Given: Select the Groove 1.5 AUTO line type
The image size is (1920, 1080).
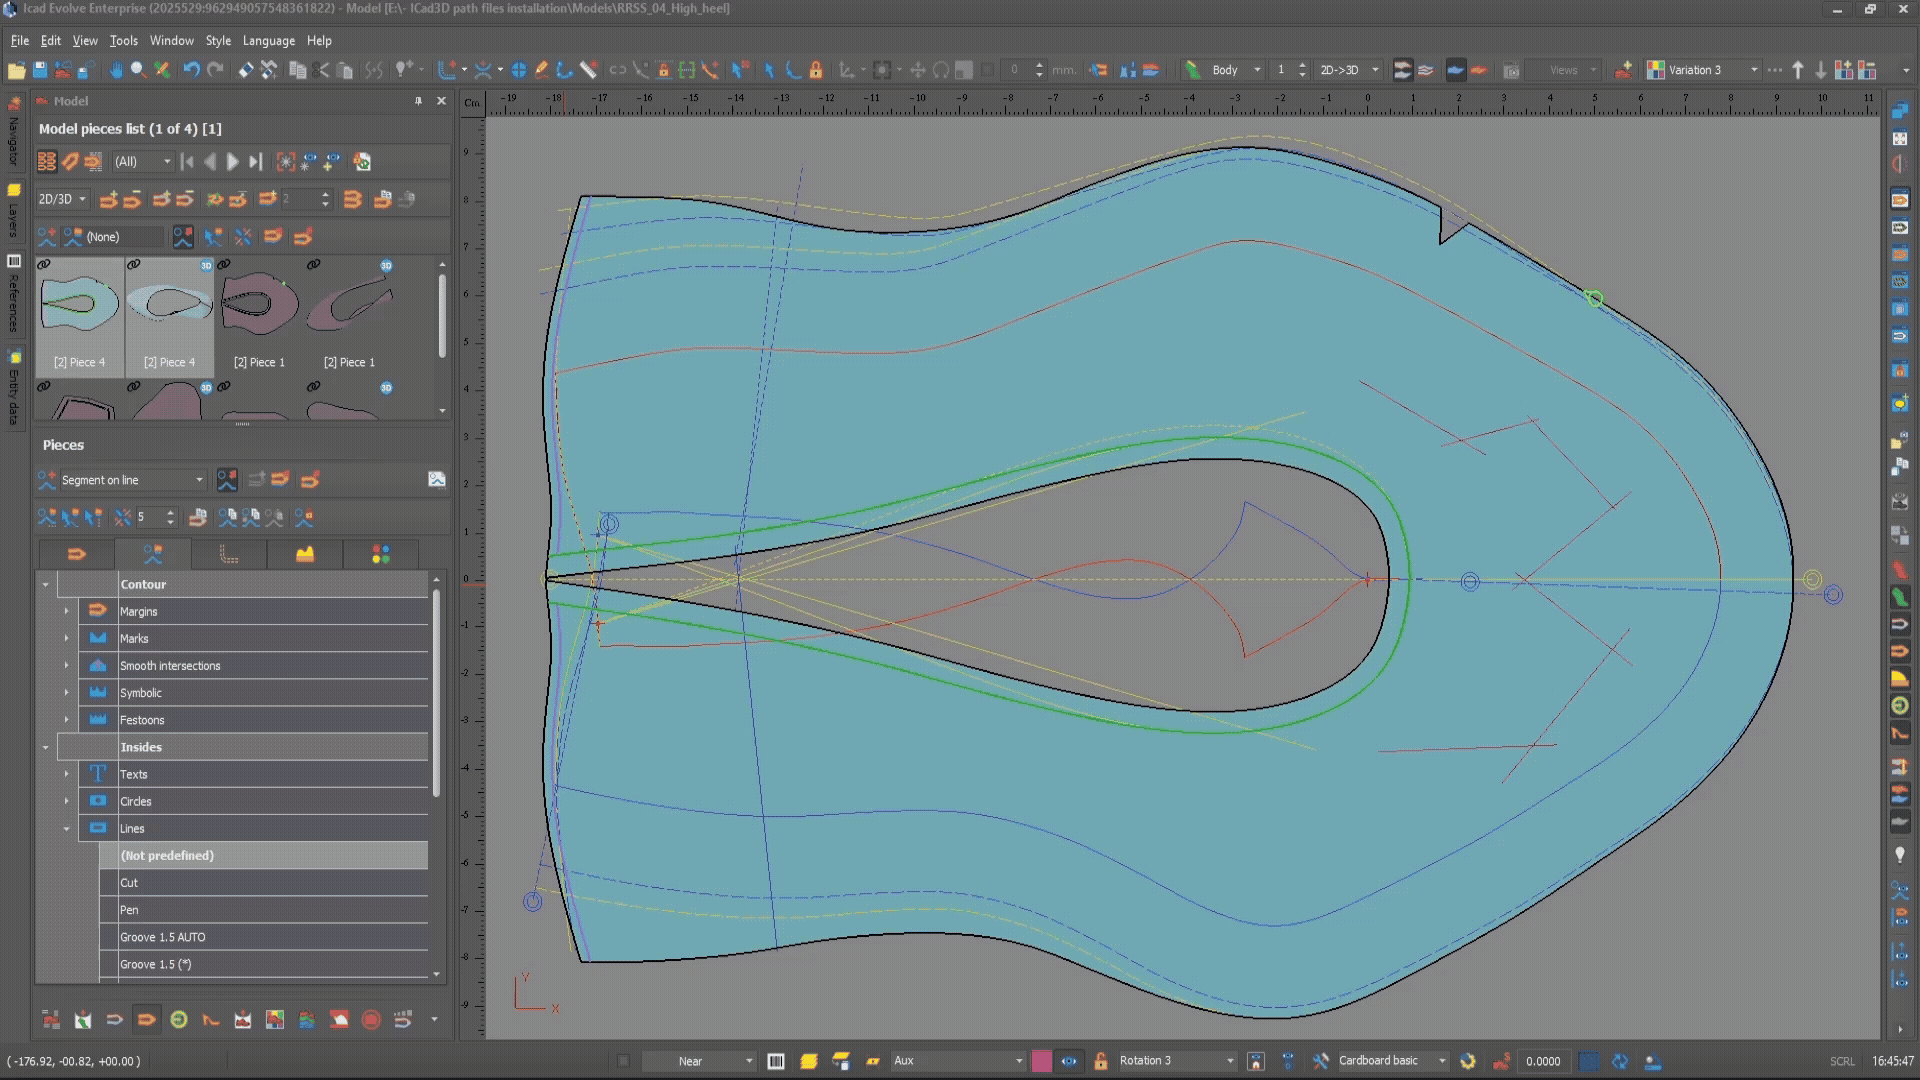Looking at the screenshot, I should (163, 937).
